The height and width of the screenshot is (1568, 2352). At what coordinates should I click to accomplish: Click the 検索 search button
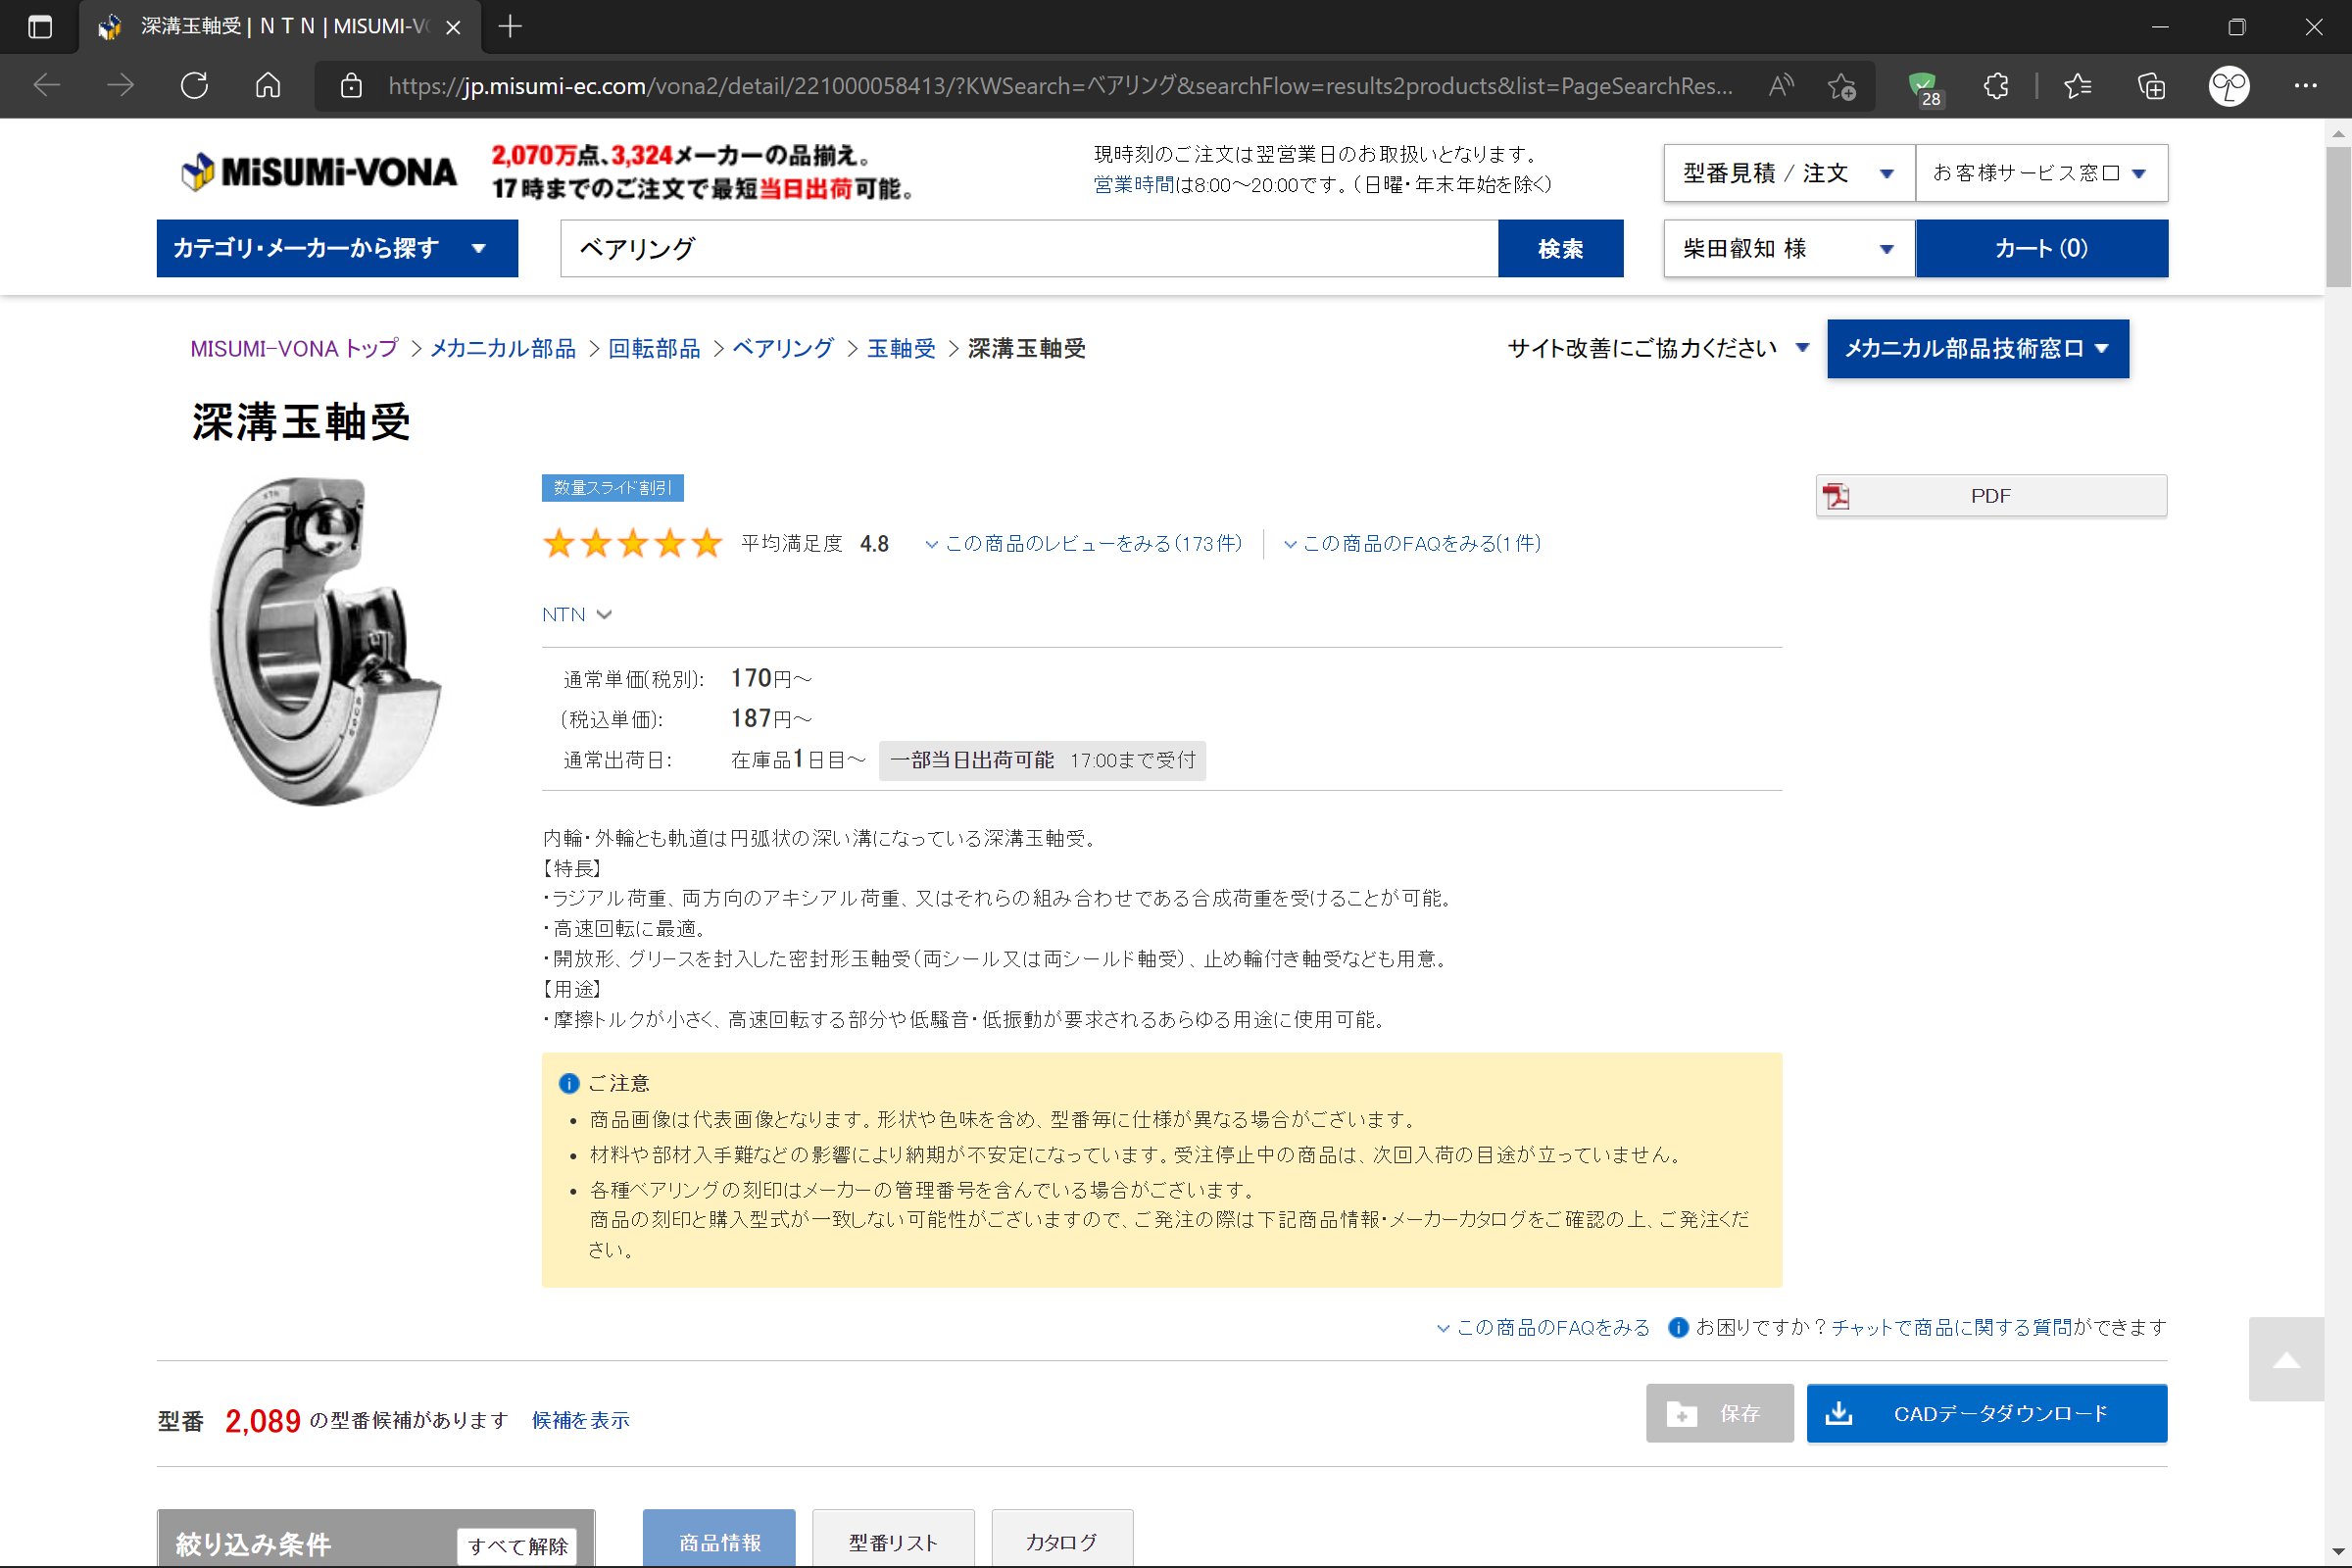coord(1560,248)
